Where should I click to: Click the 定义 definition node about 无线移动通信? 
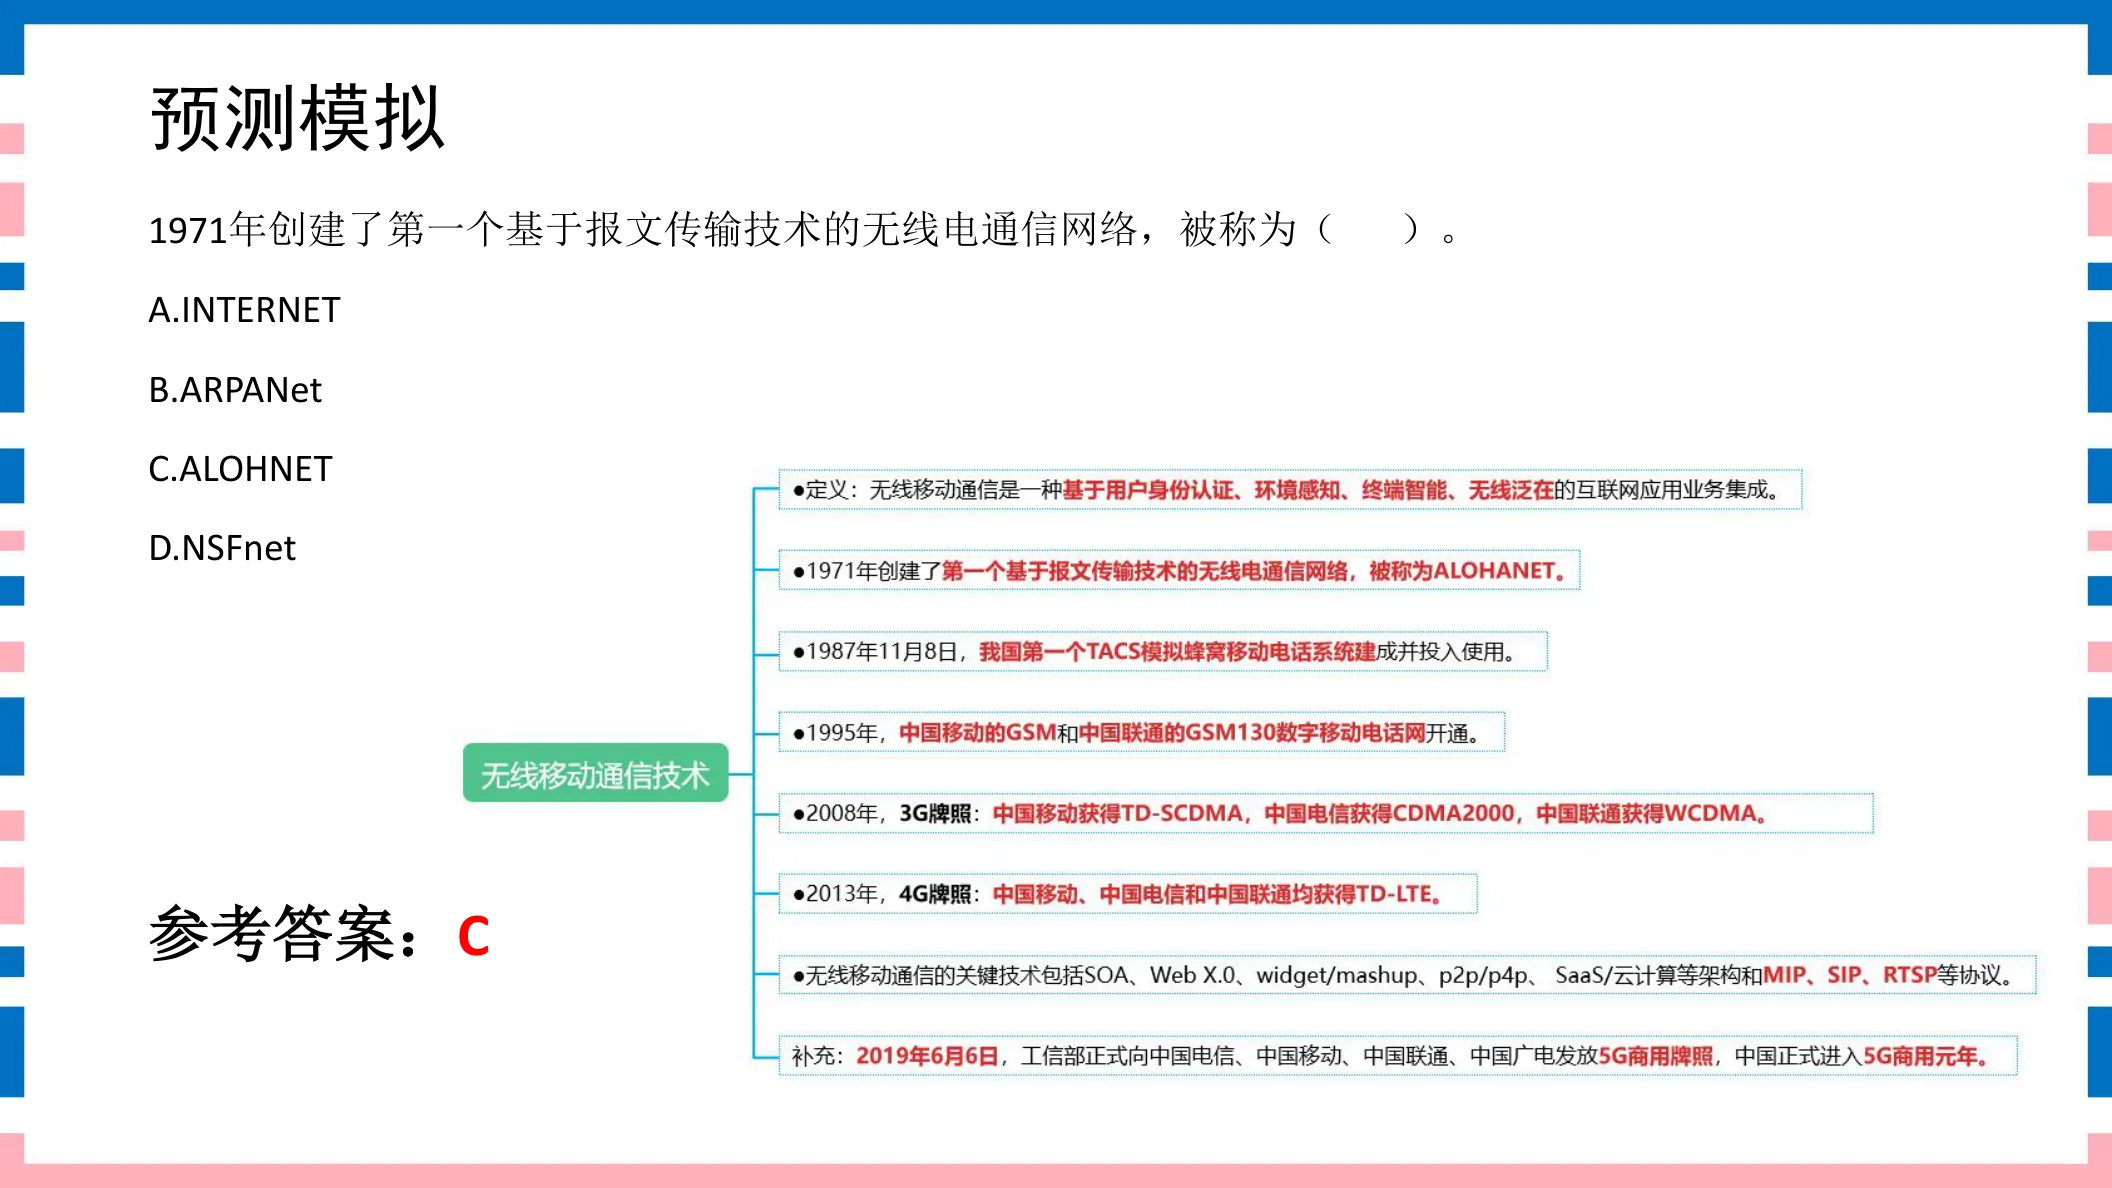click(1290, 490)
